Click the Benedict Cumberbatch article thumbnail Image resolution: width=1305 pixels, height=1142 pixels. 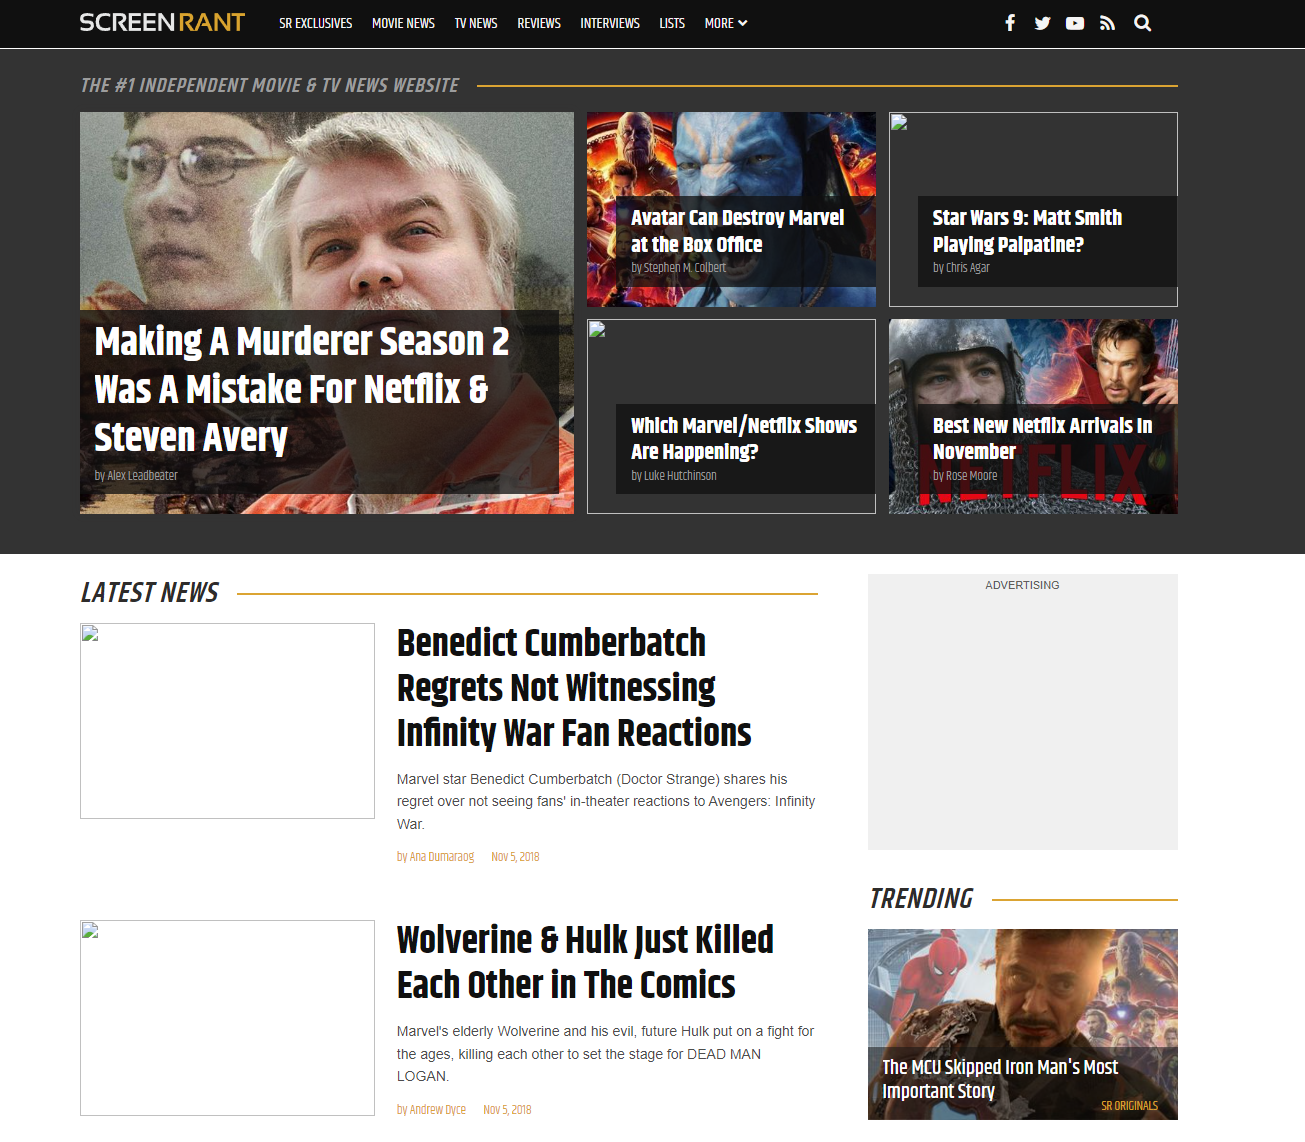click(x=227, y=721)
